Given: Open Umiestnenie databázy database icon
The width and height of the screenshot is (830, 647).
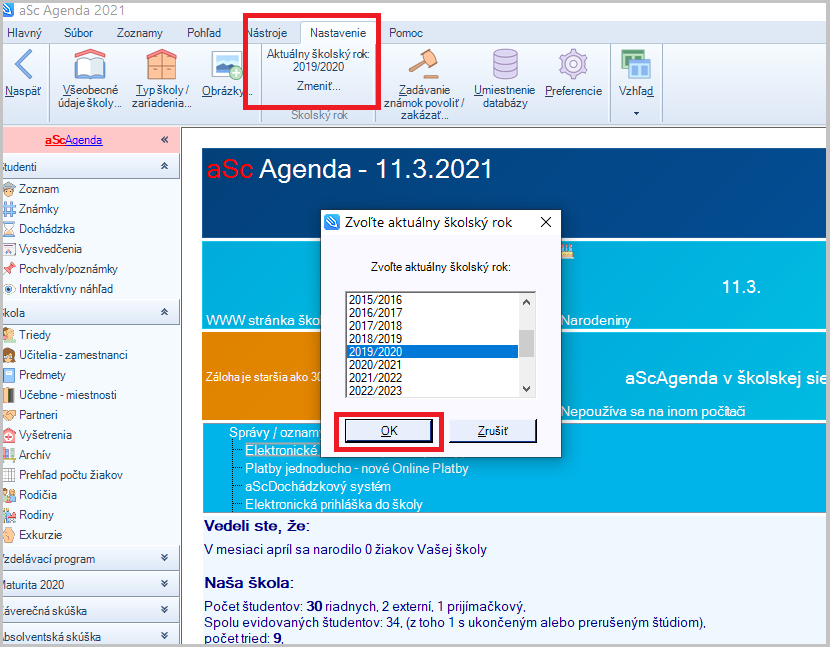Looking at the screenshot, I should pyautogui.click(x=505, y=64).
